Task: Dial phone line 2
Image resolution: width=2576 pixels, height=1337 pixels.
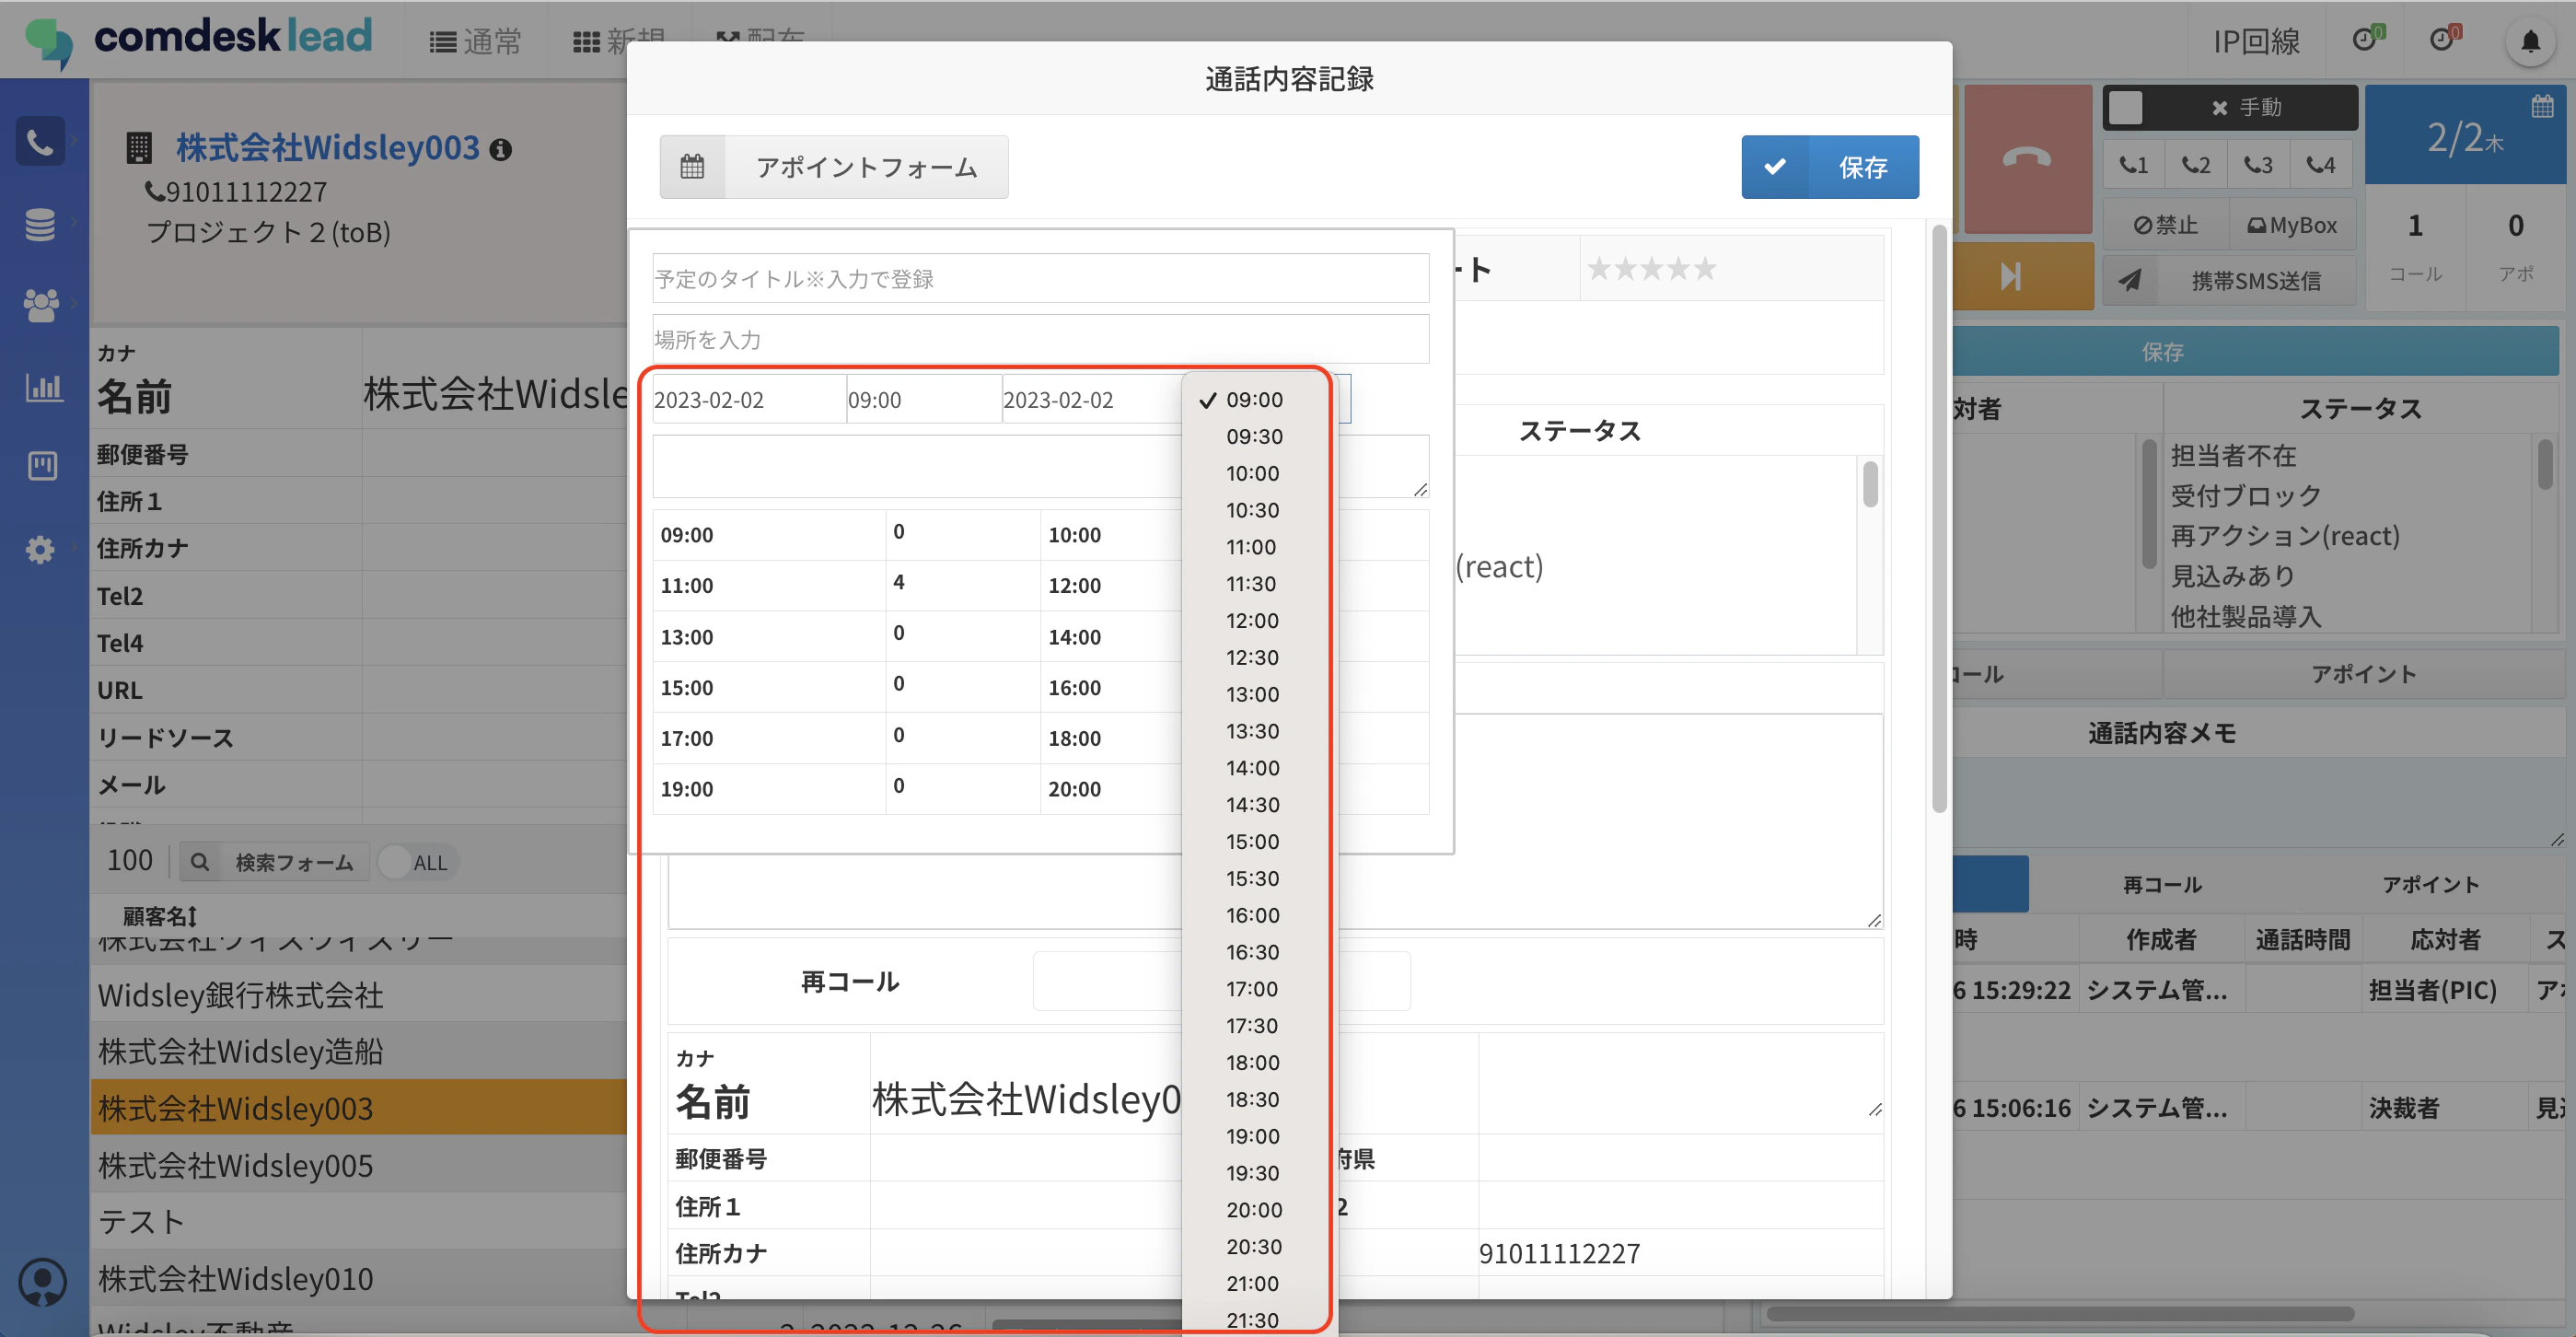Action: tap(2196, 165)
